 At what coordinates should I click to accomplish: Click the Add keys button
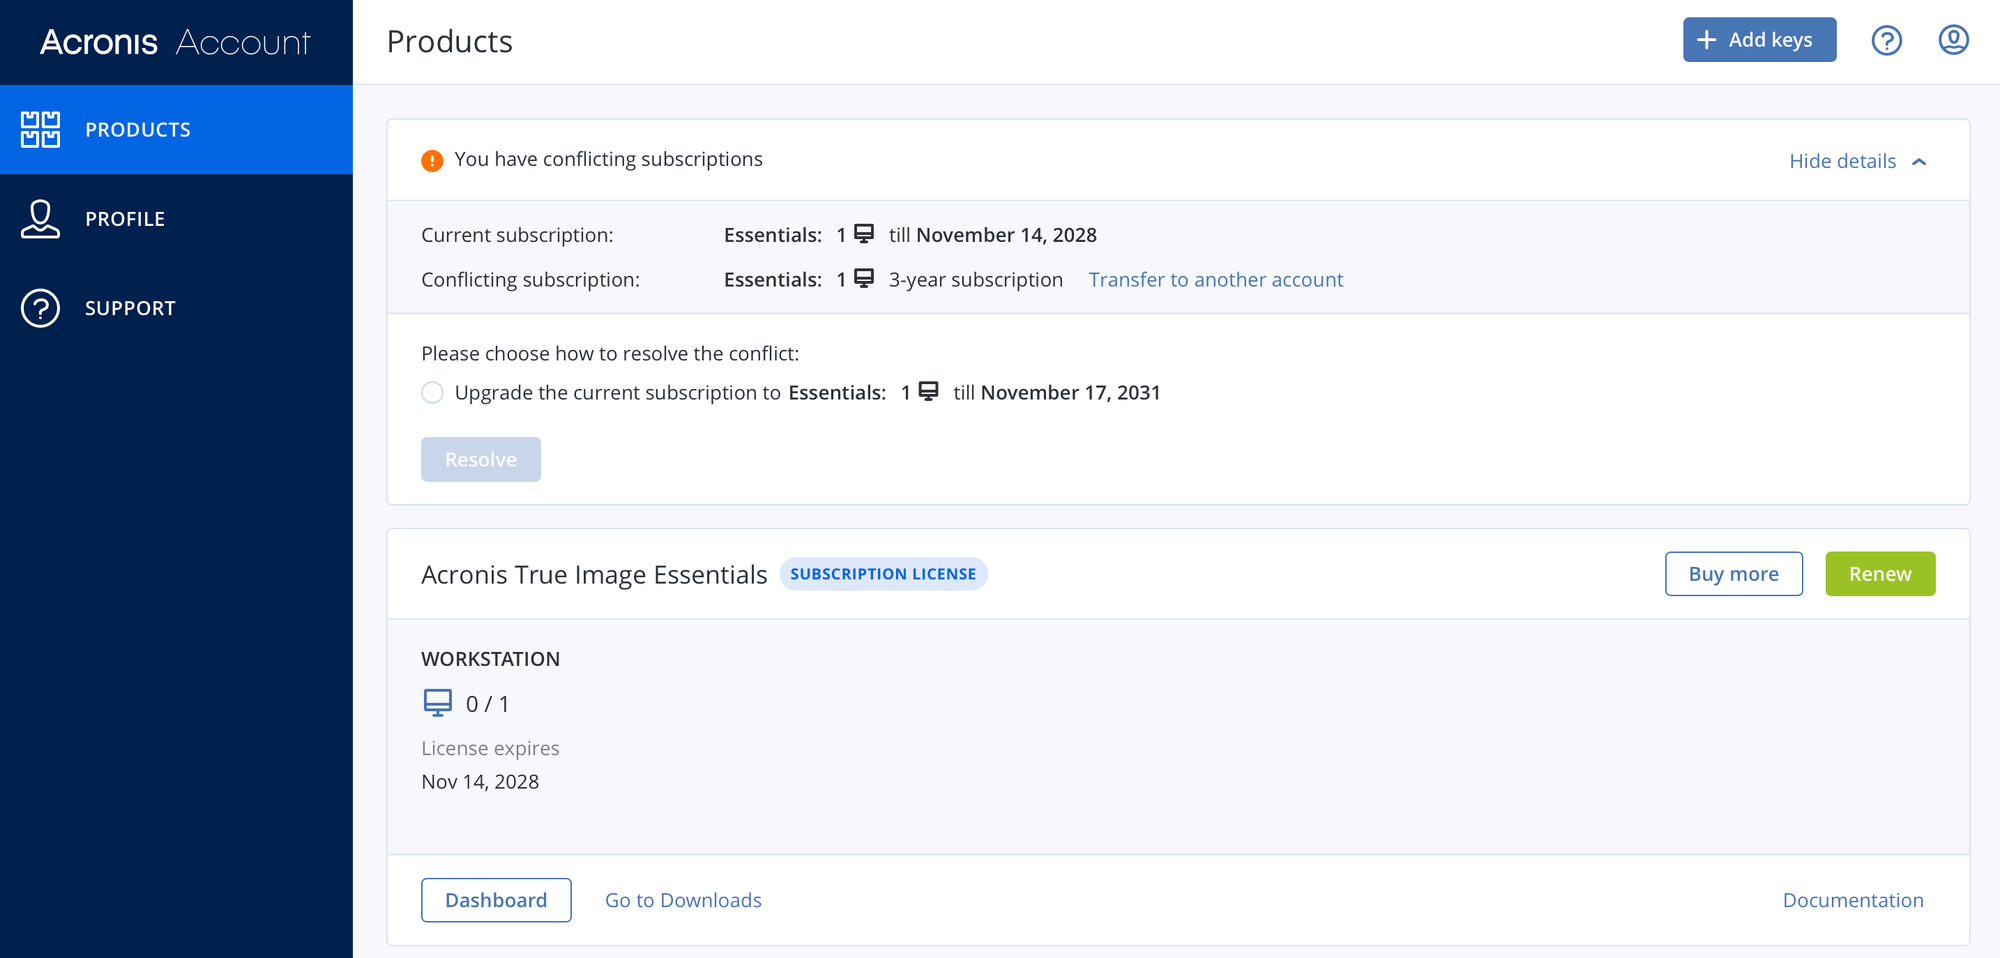[1759, 40]
